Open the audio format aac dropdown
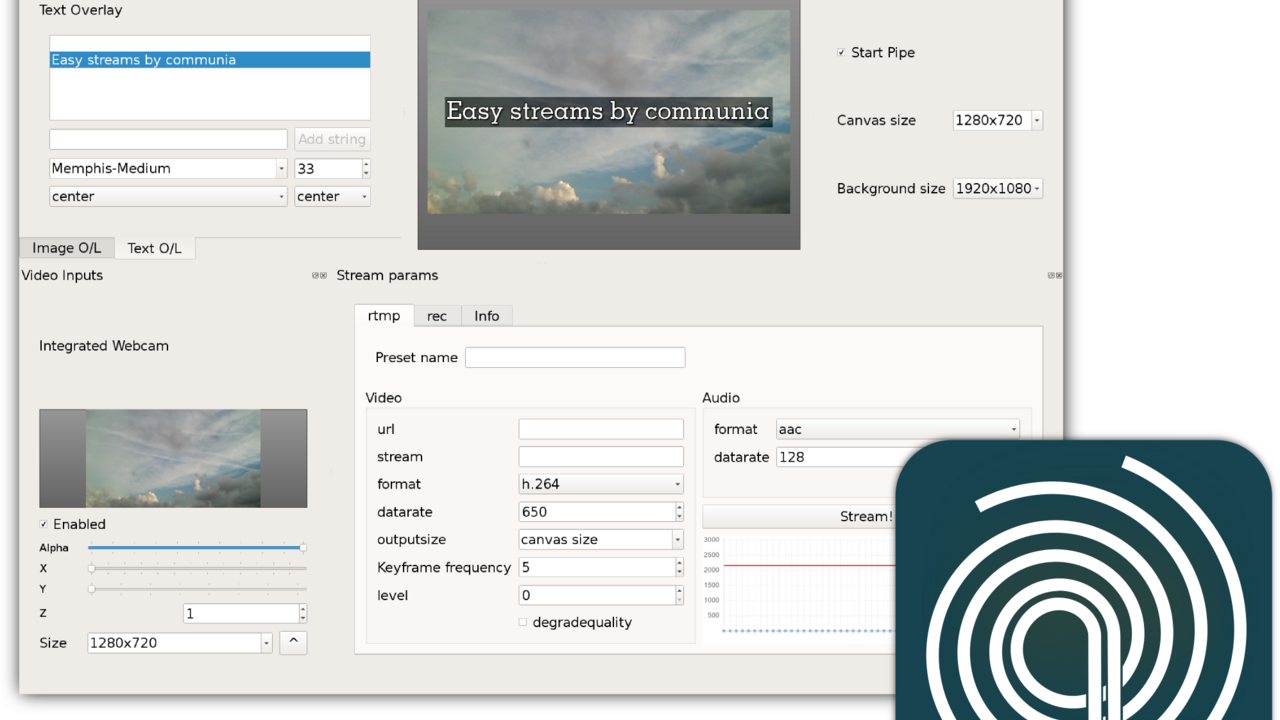 click(x=898, y=429)
